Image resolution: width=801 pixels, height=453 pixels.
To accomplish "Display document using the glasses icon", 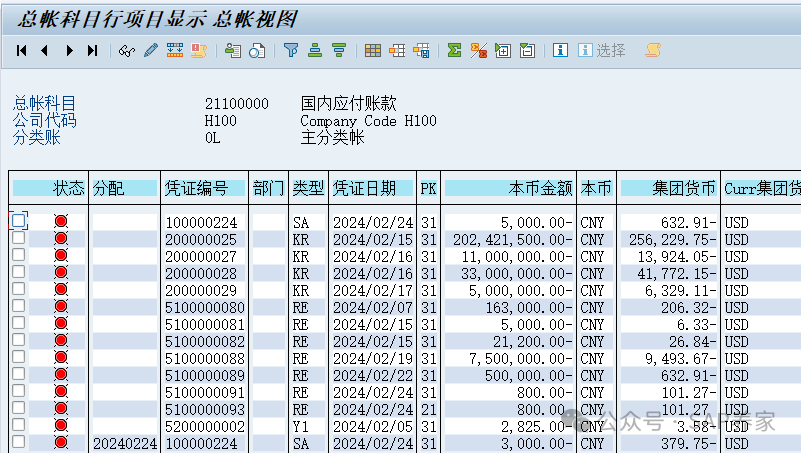I will coord(127,51).
